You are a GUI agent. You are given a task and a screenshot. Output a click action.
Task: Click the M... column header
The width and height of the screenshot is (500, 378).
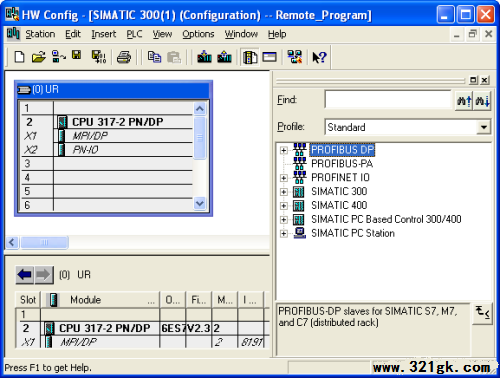coord(225,300)
